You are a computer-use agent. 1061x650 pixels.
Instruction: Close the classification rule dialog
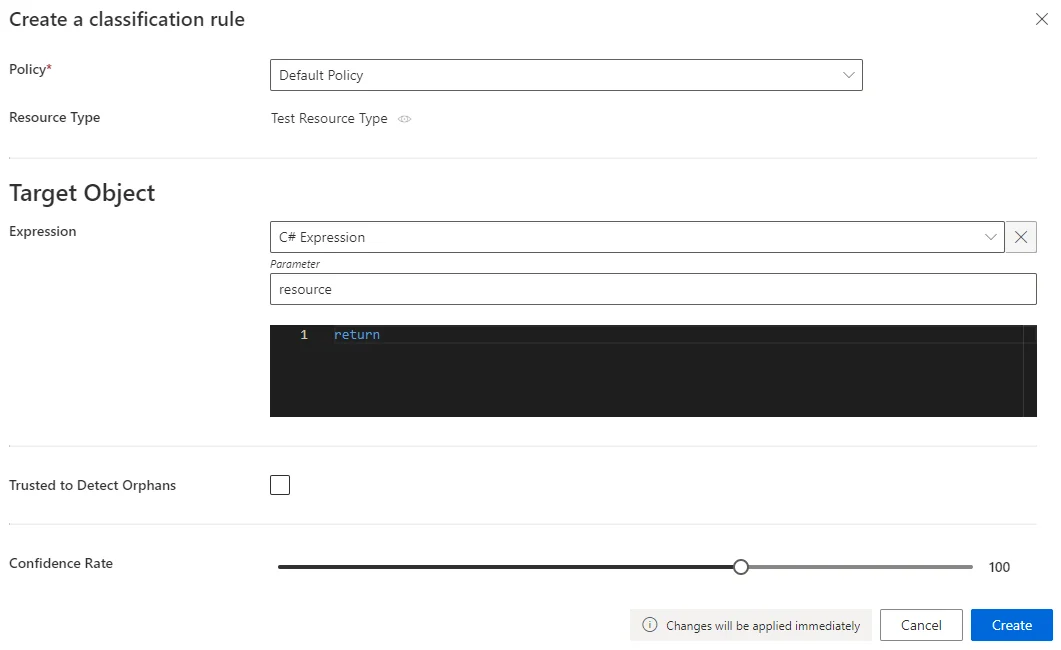(x=1041, y=19)
